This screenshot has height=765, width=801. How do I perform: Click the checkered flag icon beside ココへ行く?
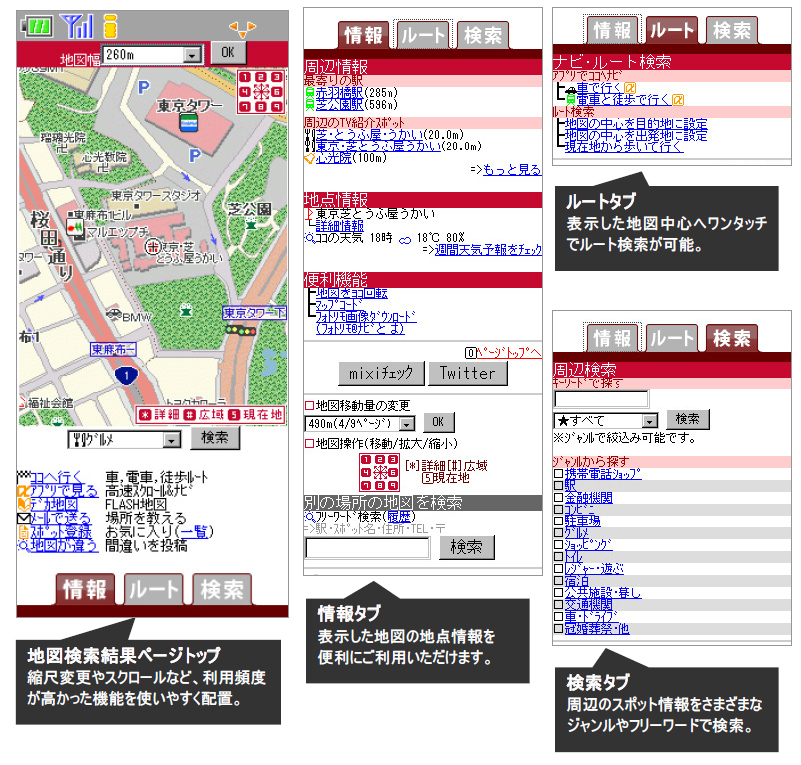(23, 477)
